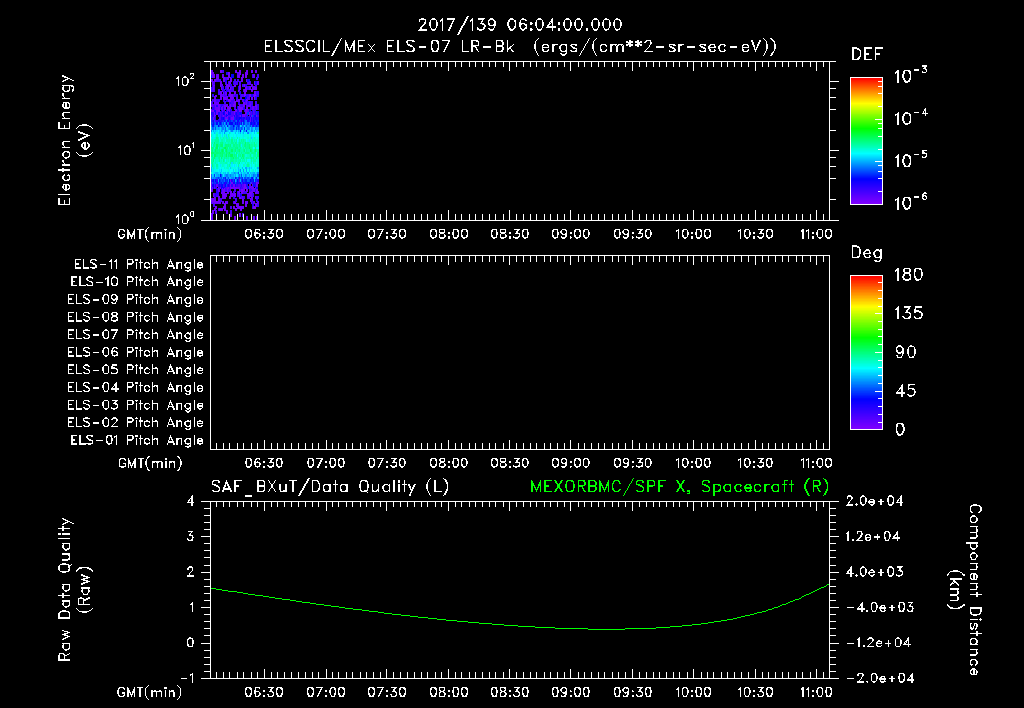
Task: Click the DEF rainbow color bar
Action: point(866,141)
